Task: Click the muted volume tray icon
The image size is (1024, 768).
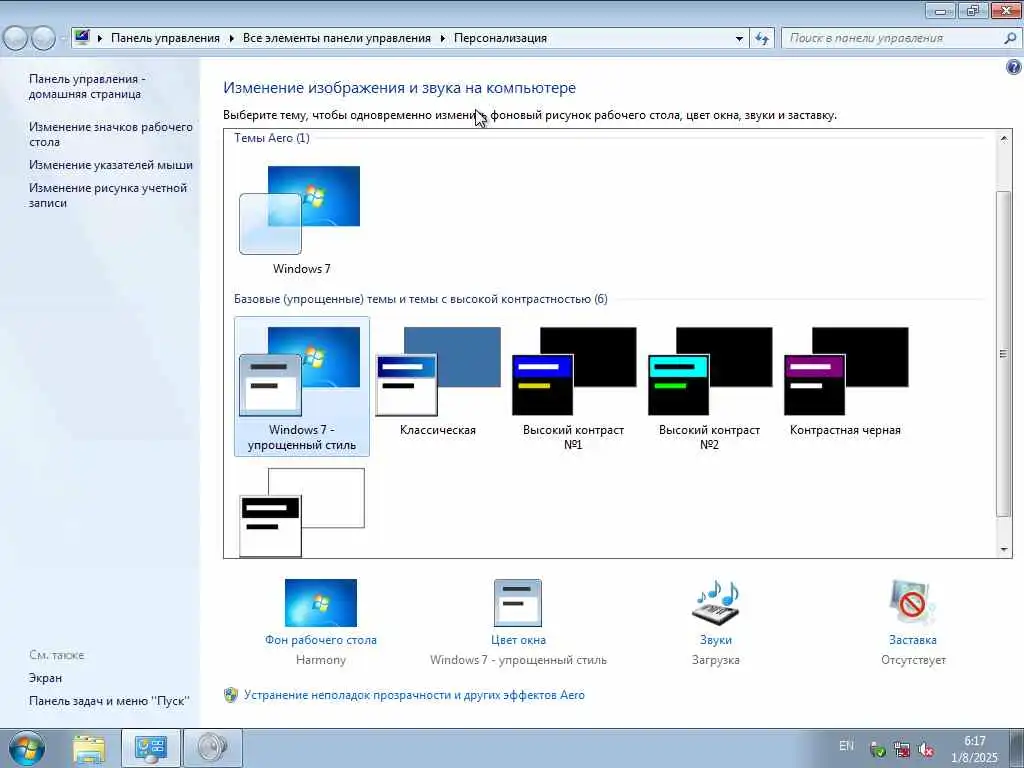Action: coord(925,750)
